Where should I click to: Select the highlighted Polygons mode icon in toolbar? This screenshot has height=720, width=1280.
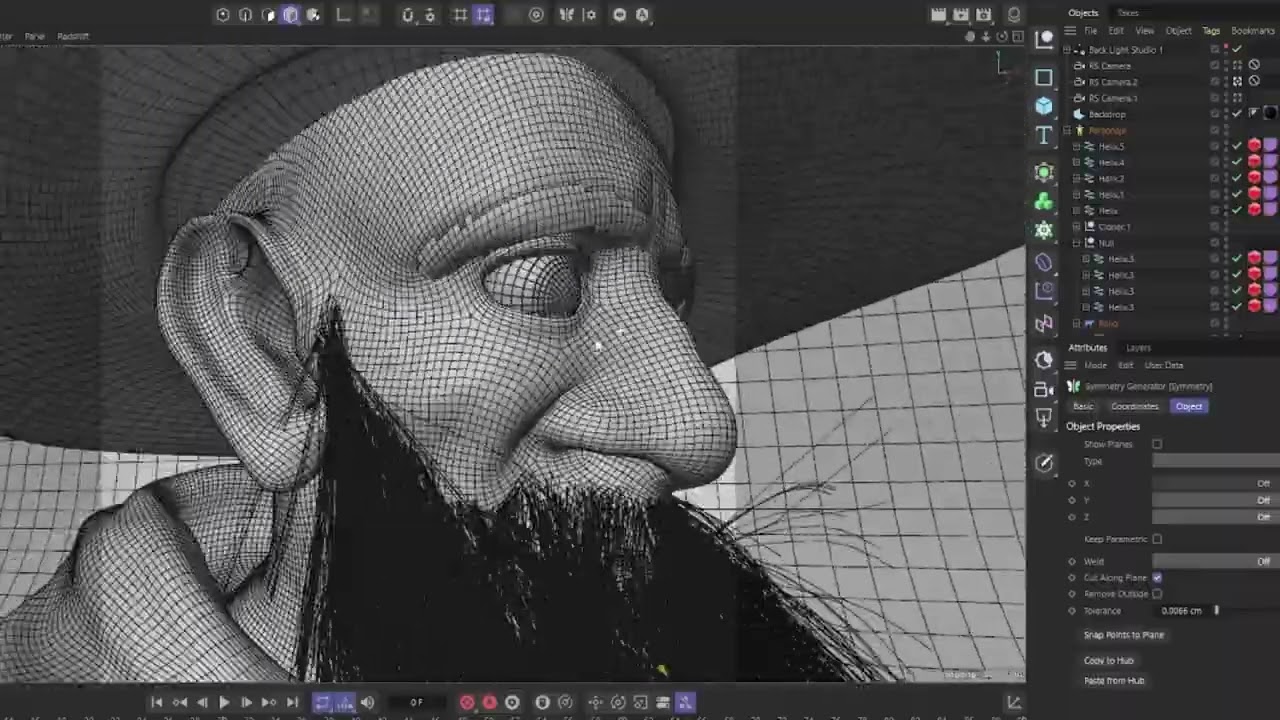(x=291, y=15)
